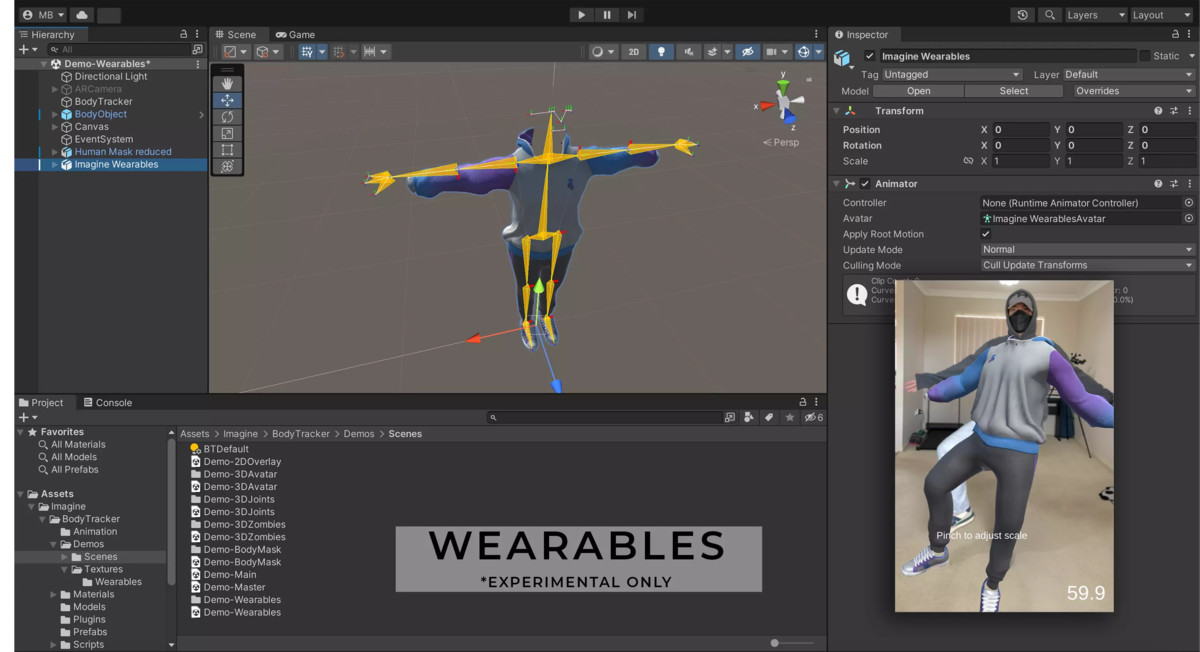The image size is (1200, 652).
Task: Uncheck the Imagine Wearables active checkbox
Action: pyautogui.click(x=869, y=56)
